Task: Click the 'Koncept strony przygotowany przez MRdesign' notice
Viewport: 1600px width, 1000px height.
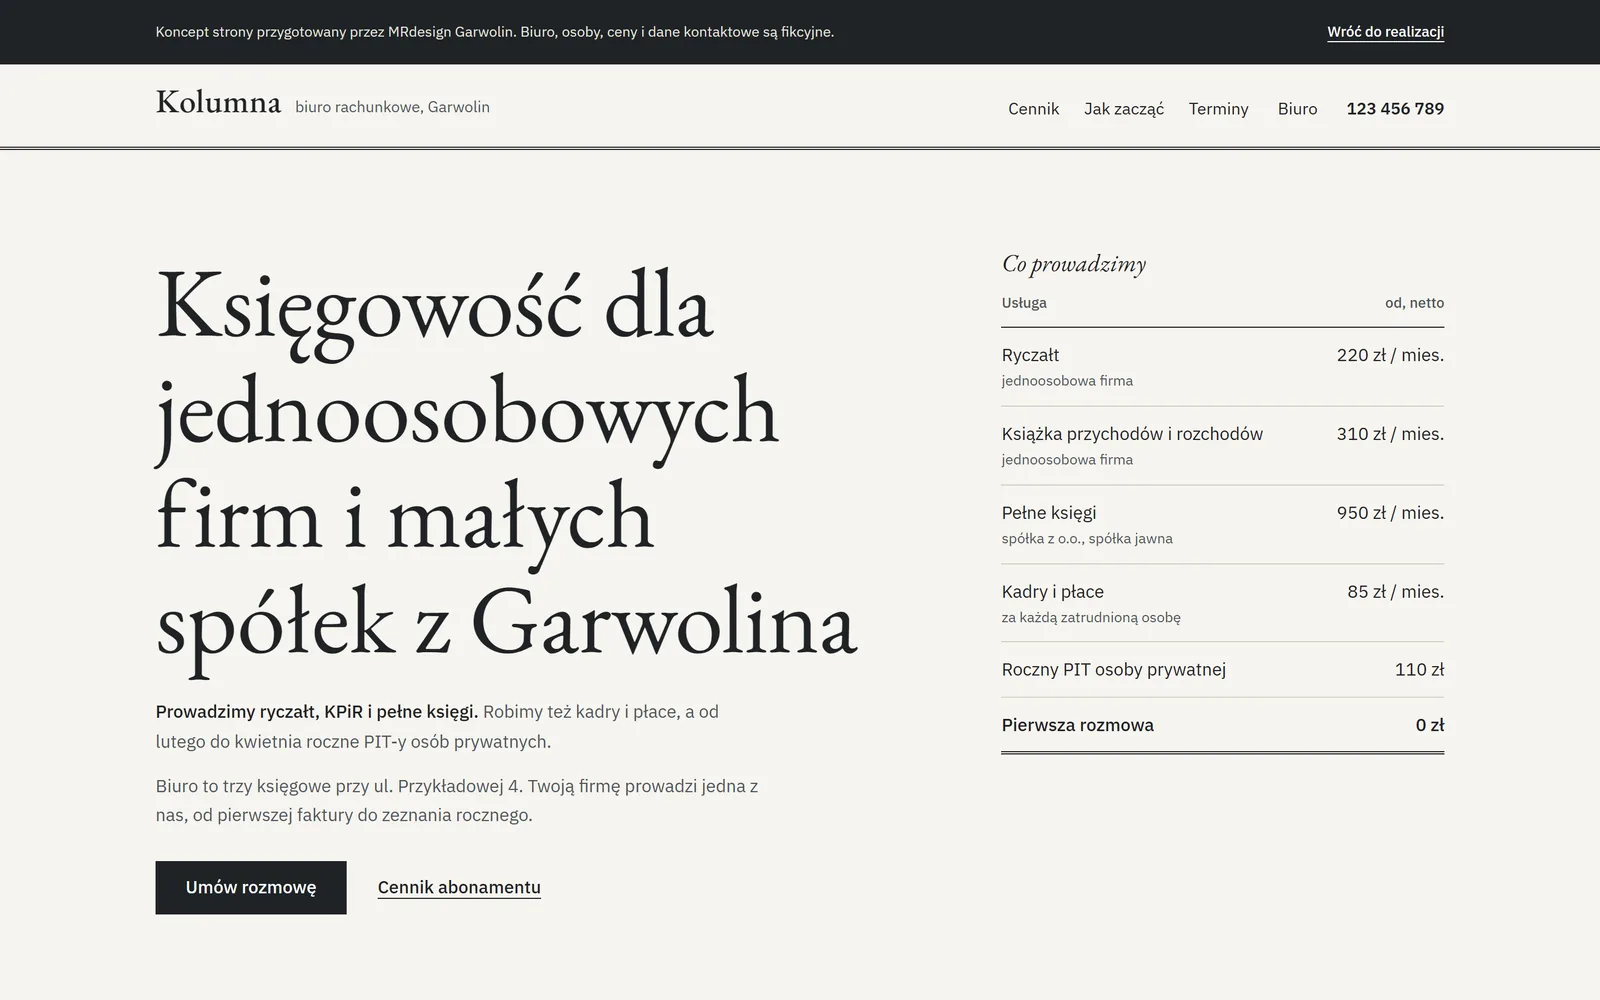Action: click(x=495, y=32)
